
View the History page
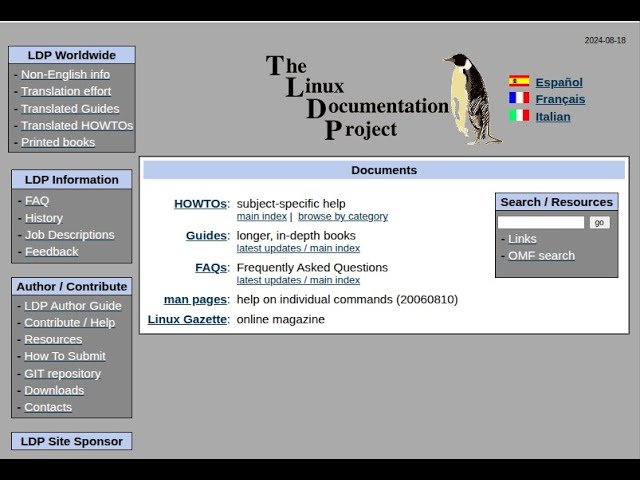44,218
